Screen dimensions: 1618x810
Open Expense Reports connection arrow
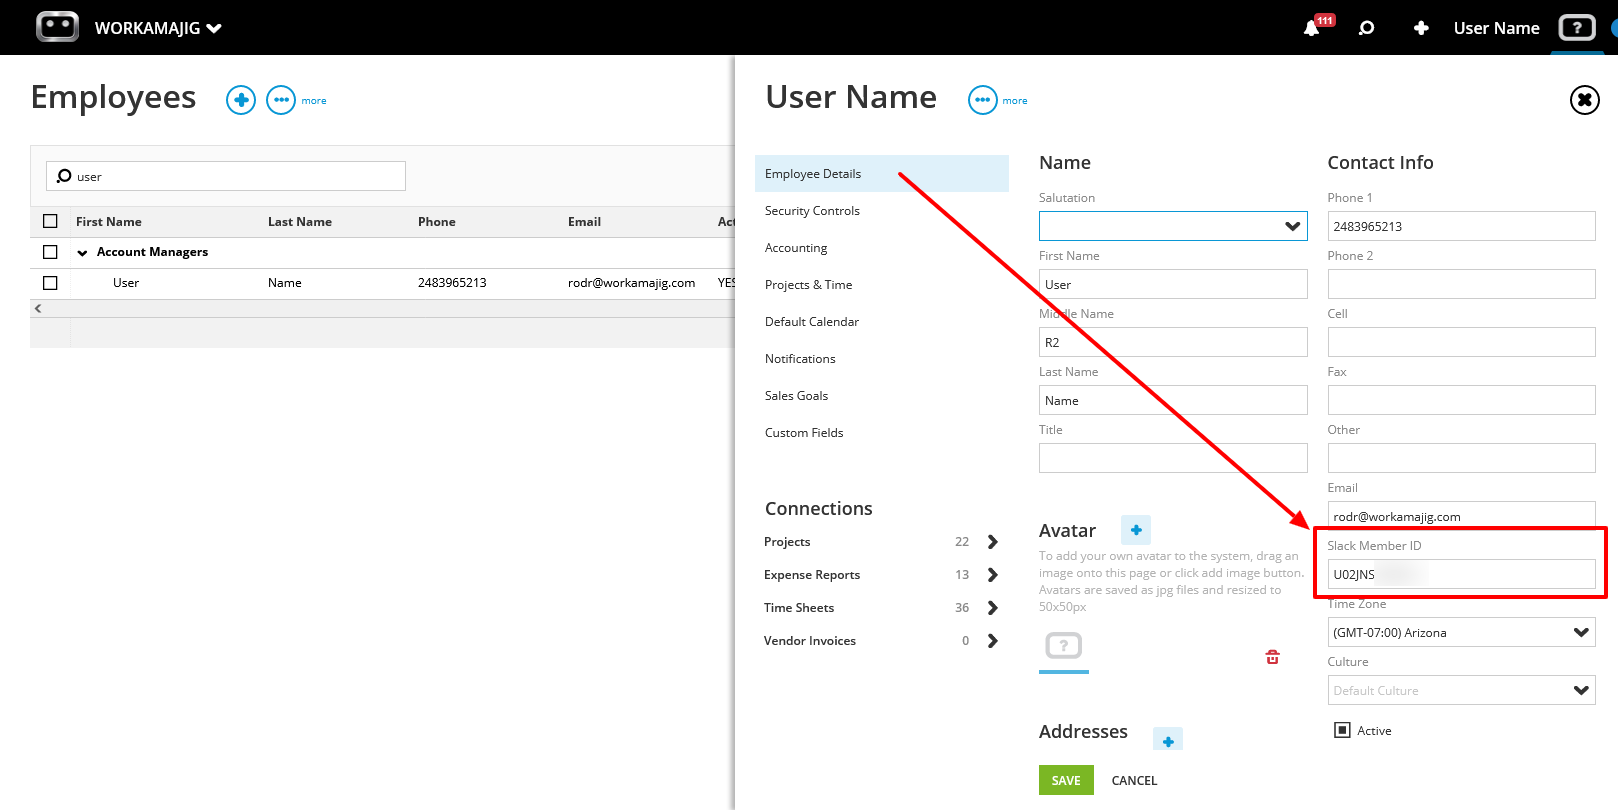coord(992,575)
